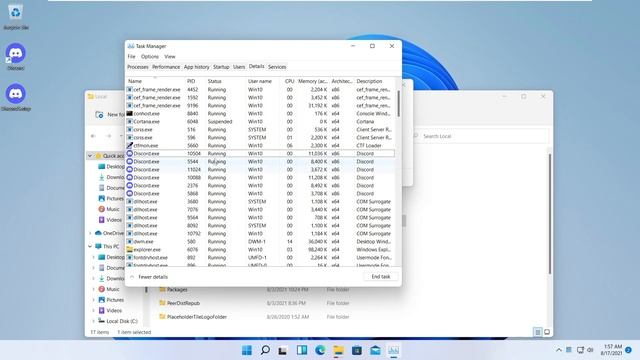Switch to the Users tab
Screen dimensions: 640x360
(x=239, y=67)
